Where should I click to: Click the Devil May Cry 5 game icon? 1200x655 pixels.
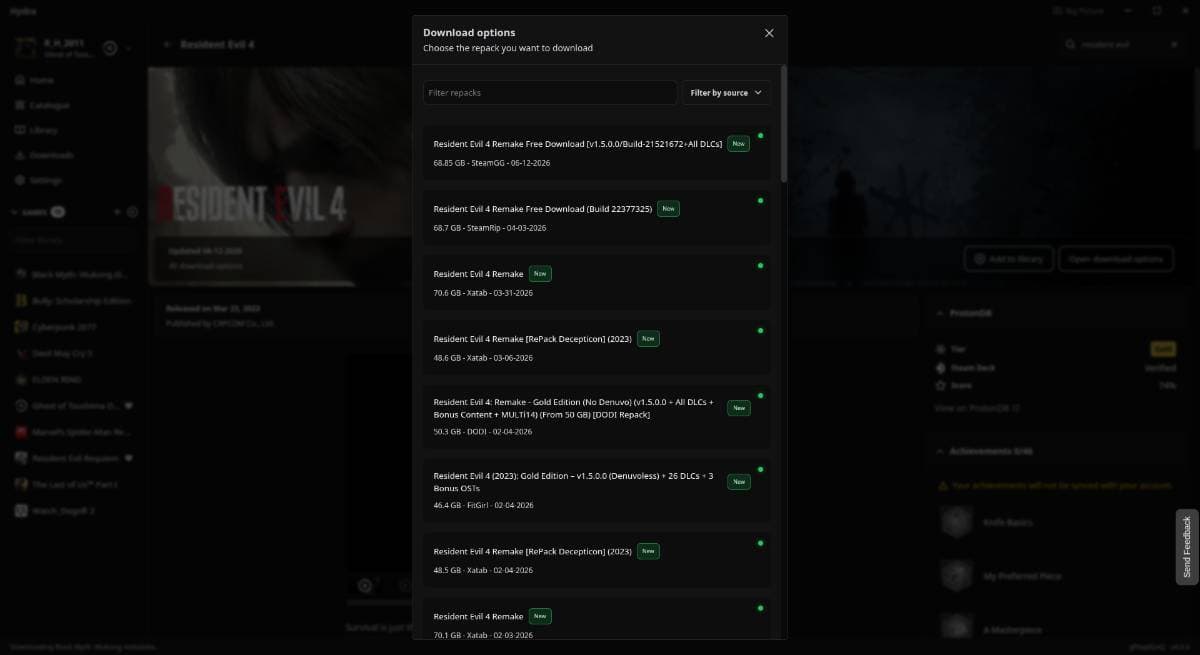[x=21, y=353]
